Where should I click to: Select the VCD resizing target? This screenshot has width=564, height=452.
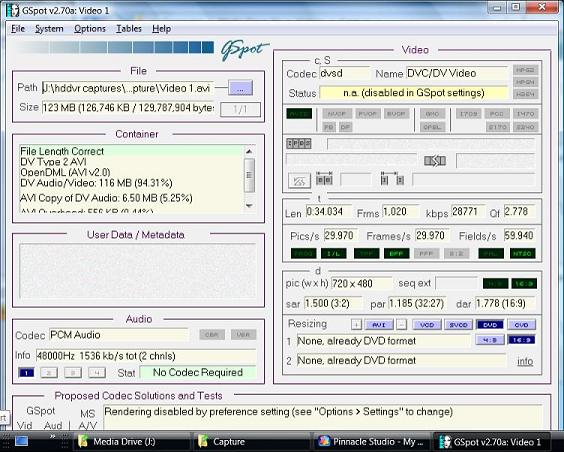(x=427, y=325)
